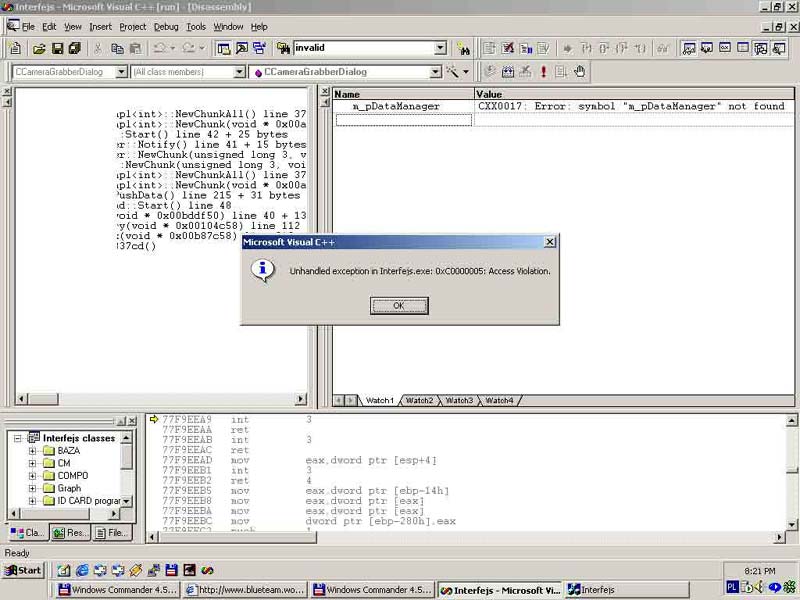Click the red exclamation Execute Program icon
800x600 pixels.
click(543, 72)
